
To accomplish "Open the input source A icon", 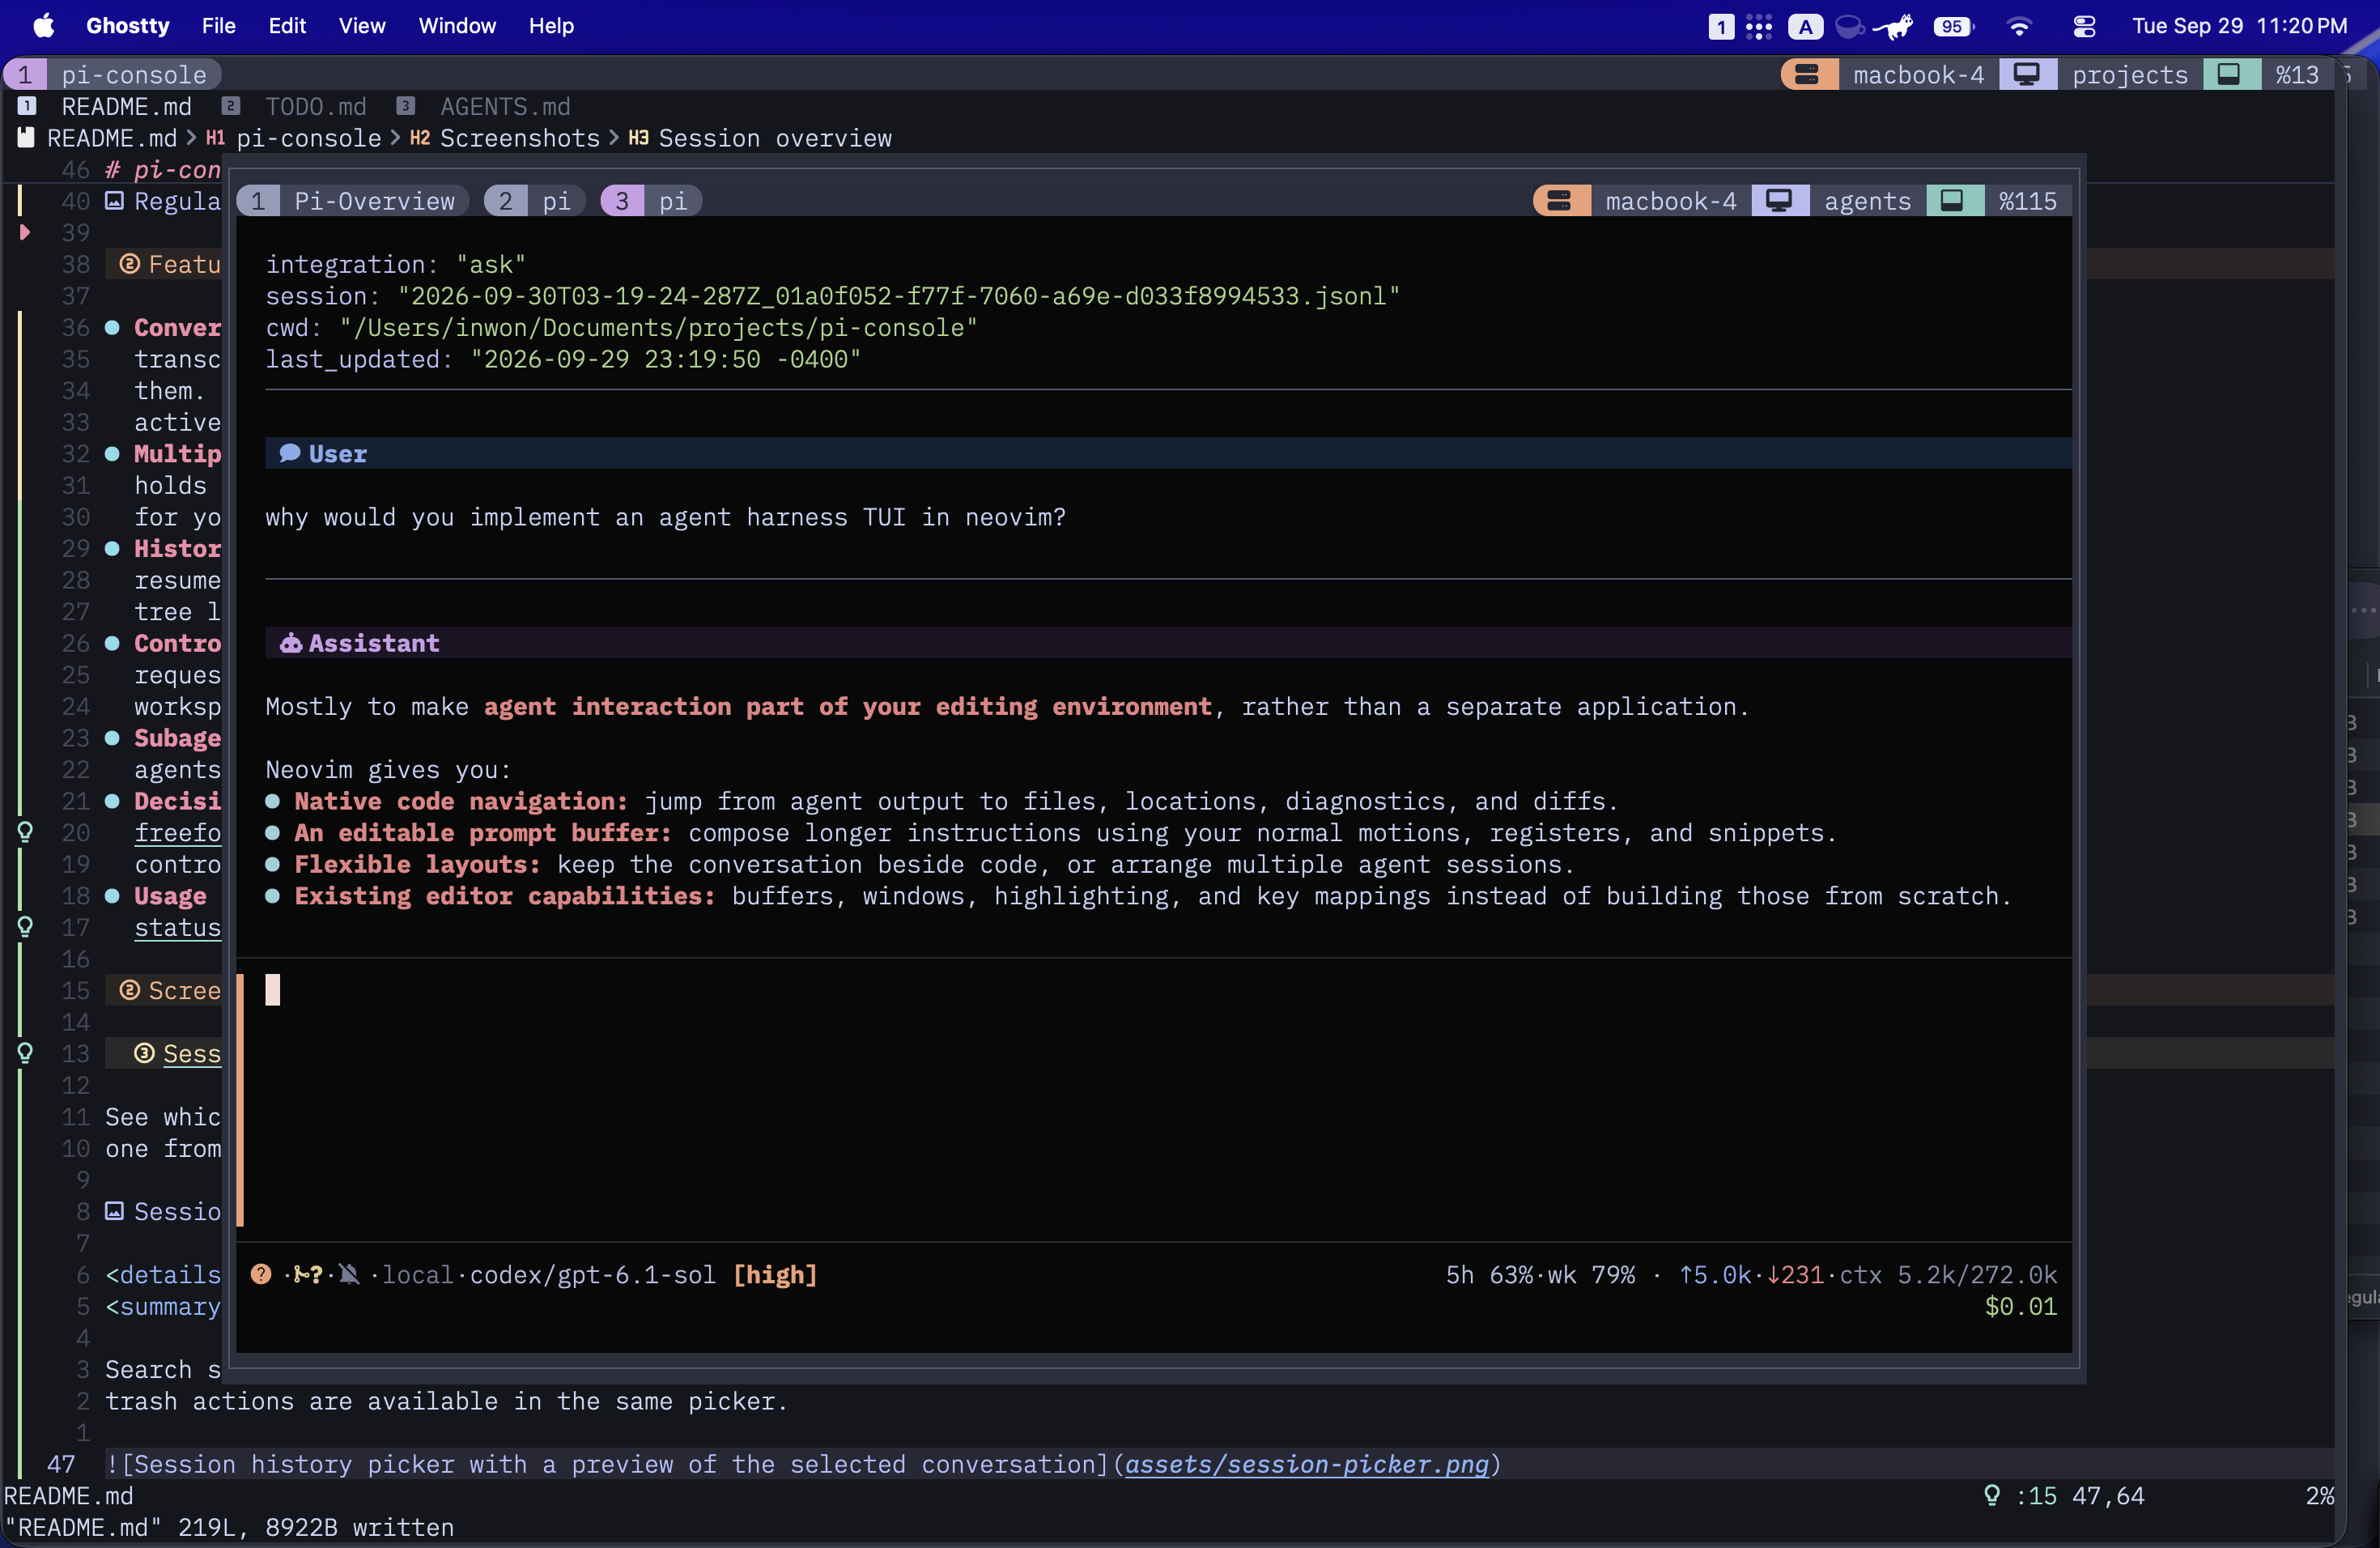I will pyautogui.click(x=1805, y=27).
